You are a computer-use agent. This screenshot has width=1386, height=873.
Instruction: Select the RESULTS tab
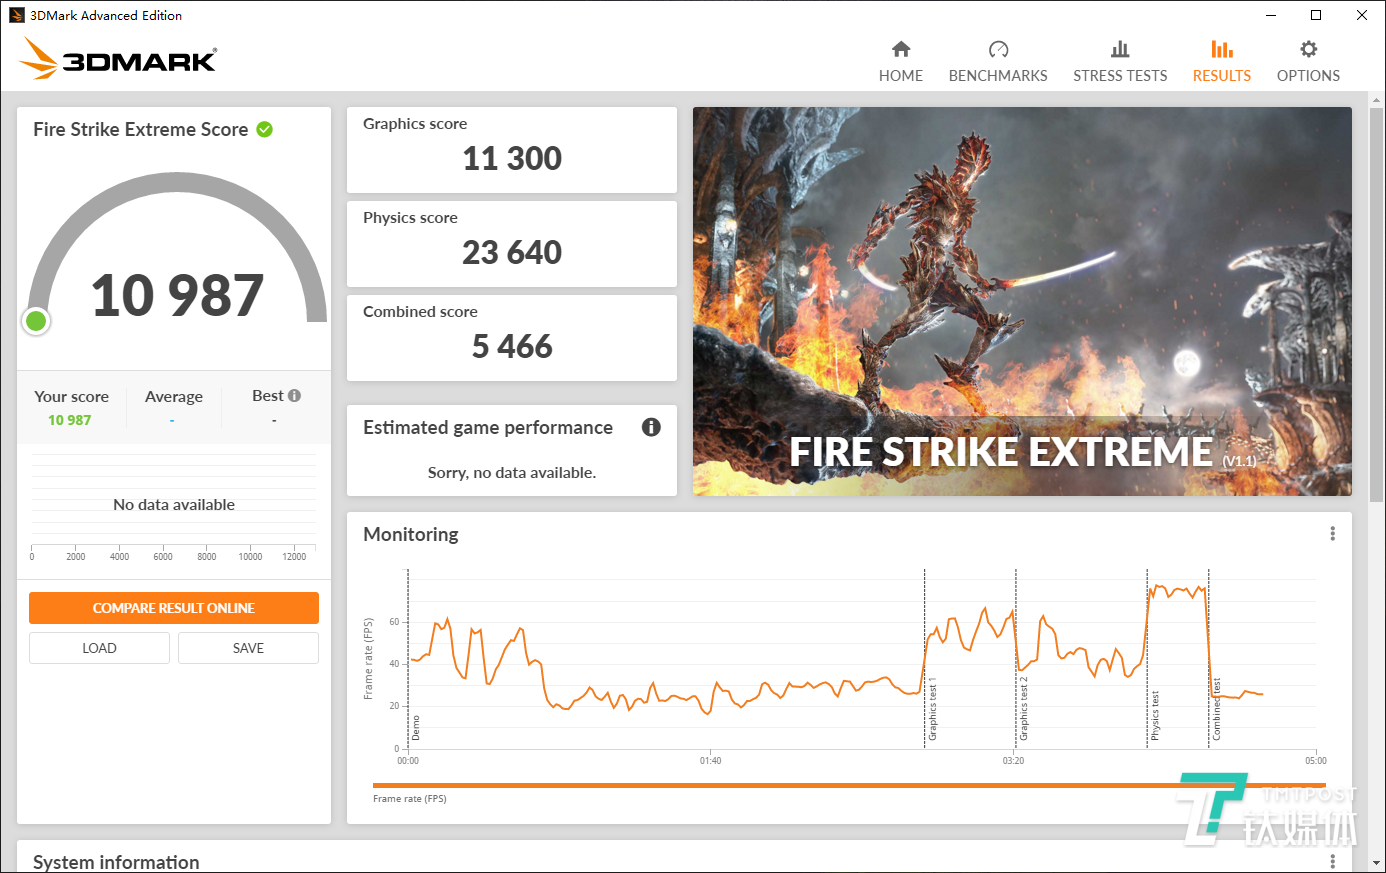tap(1221, 62)
